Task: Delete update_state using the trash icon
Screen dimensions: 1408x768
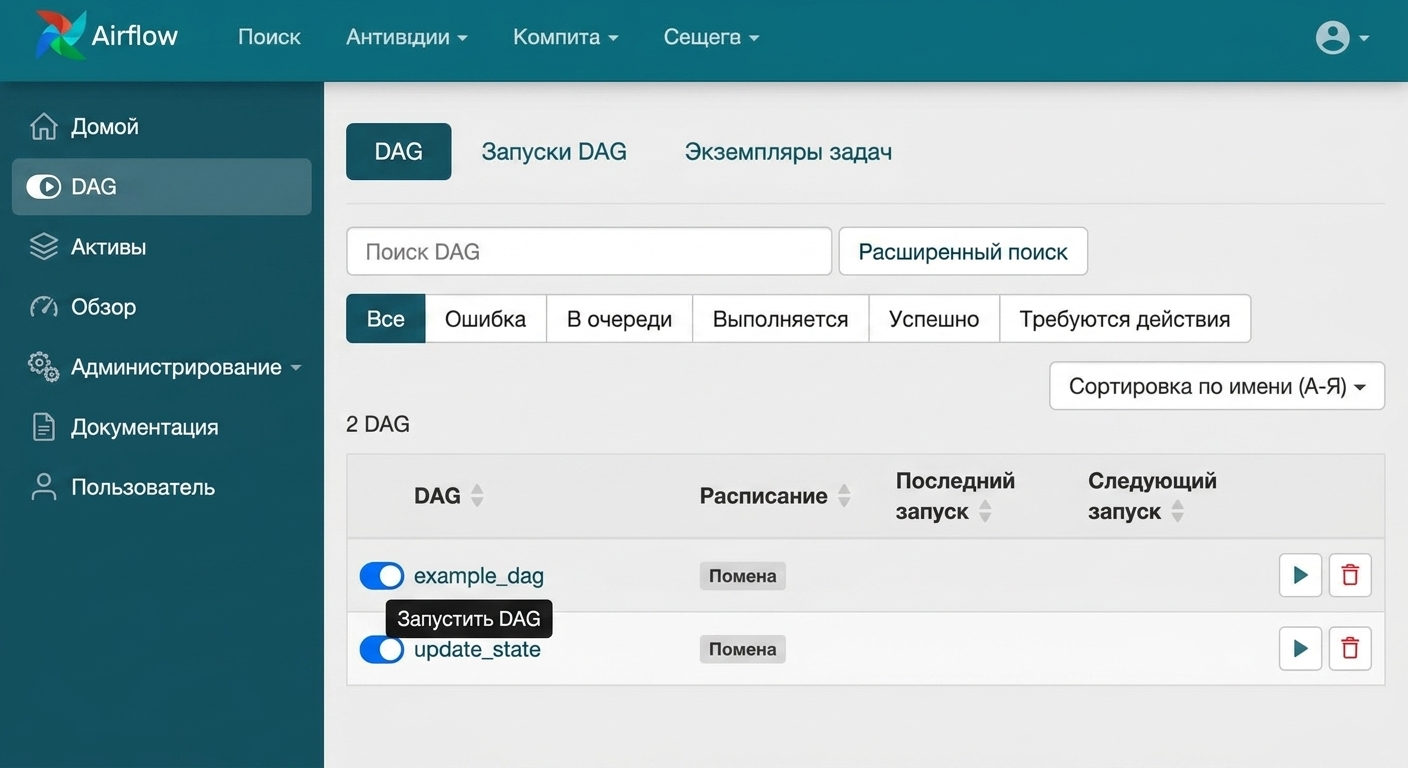Action: coord(1350,648)
